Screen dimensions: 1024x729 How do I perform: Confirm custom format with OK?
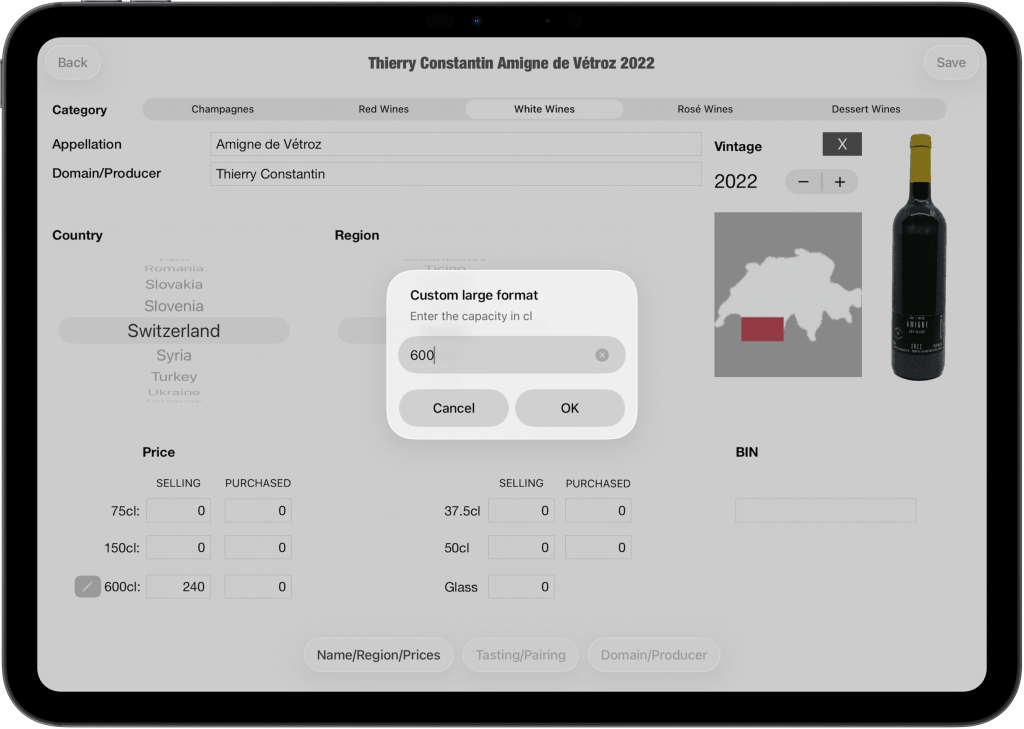click(x=569, y=408)
